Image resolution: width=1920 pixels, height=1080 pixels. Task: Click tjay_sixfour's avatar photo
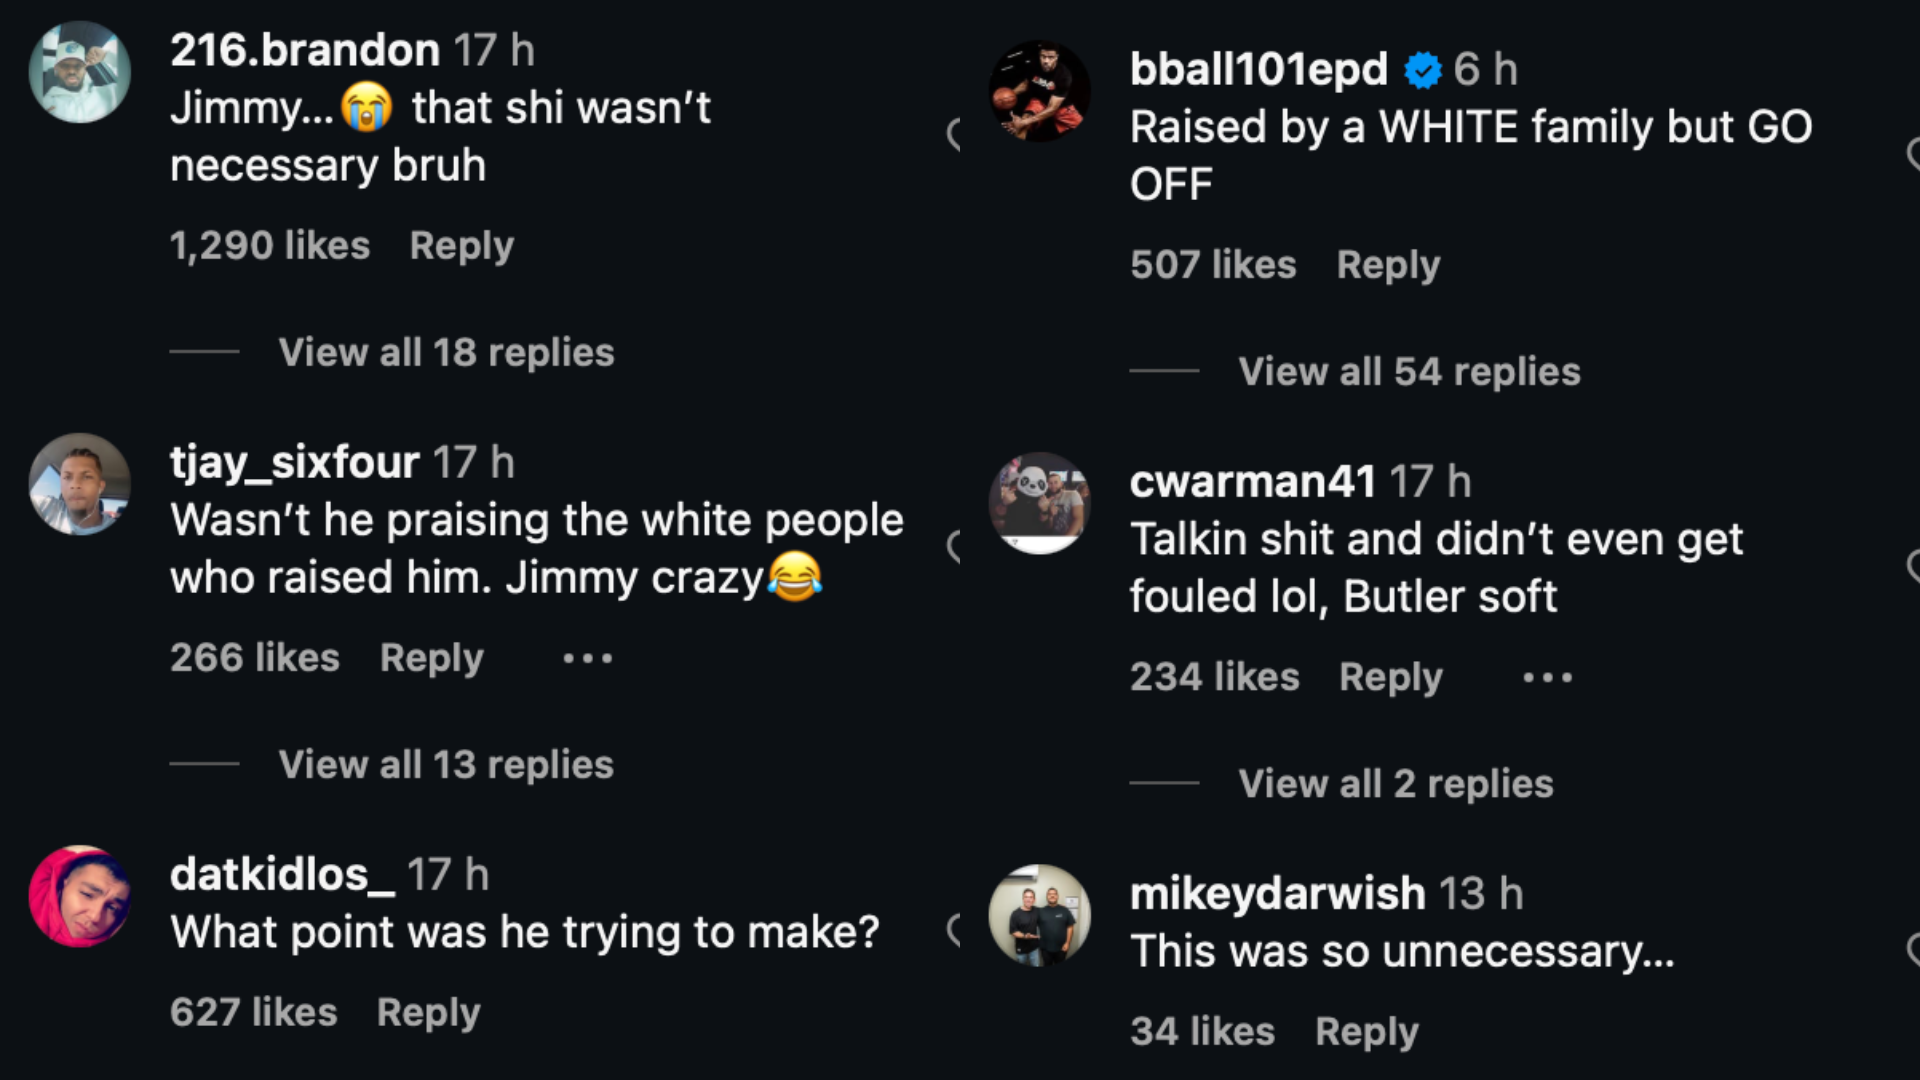pos(80,484)
